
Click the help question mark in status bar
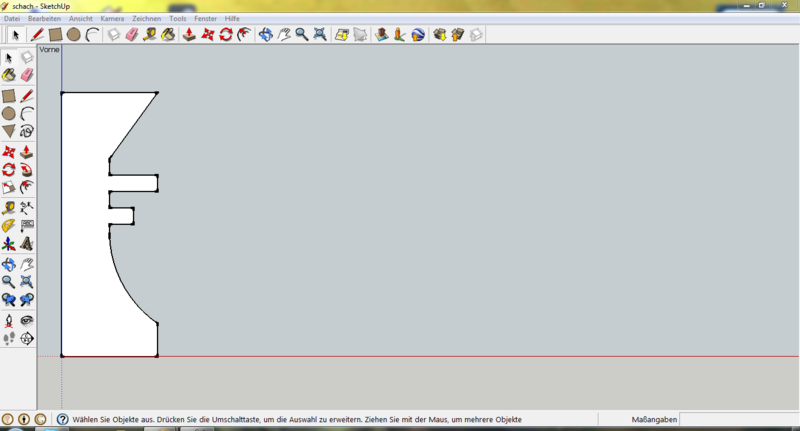click(62, 420)
